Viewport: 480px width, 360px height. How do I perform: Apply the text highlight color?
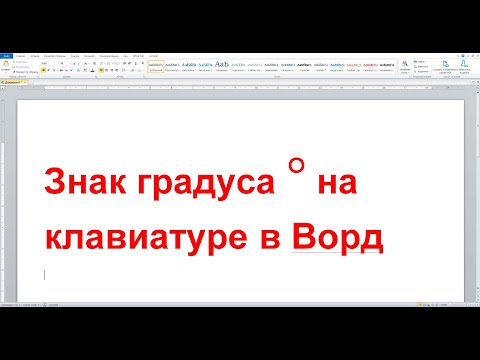pyautogui.click(x=85, y=70)
